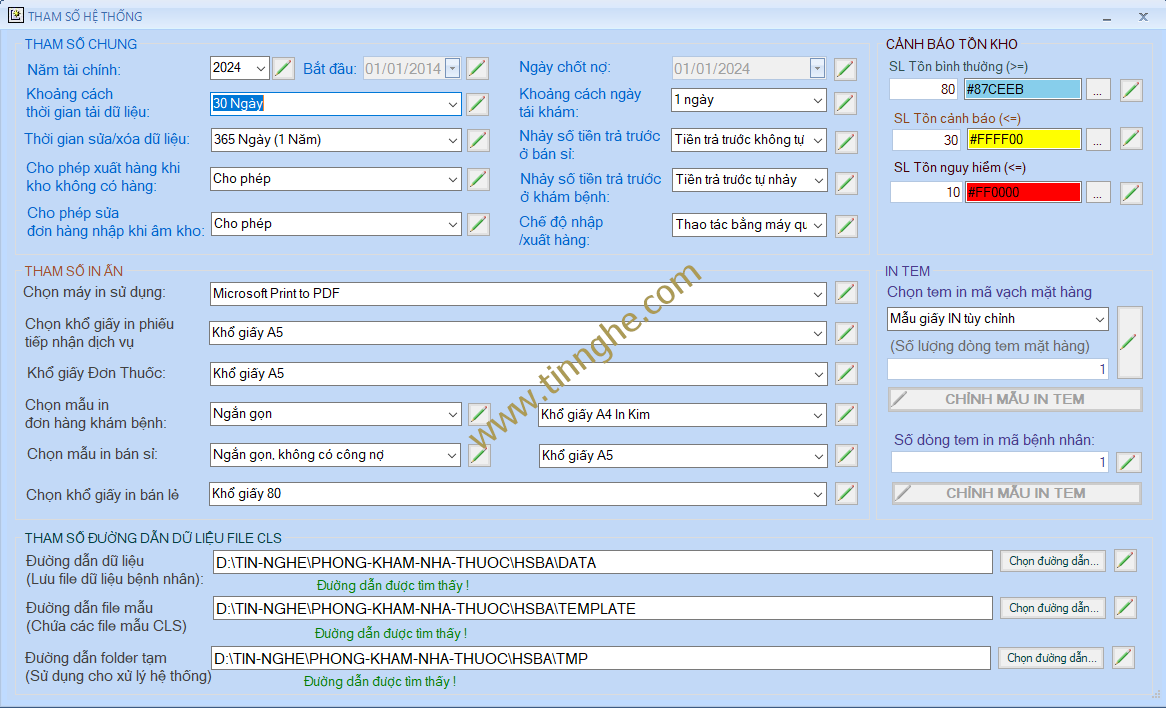Open Cho phép xuất hàng khi kho không có hàng dropdown
Screen dimensions: 1166x708
[x=452, y=179]
